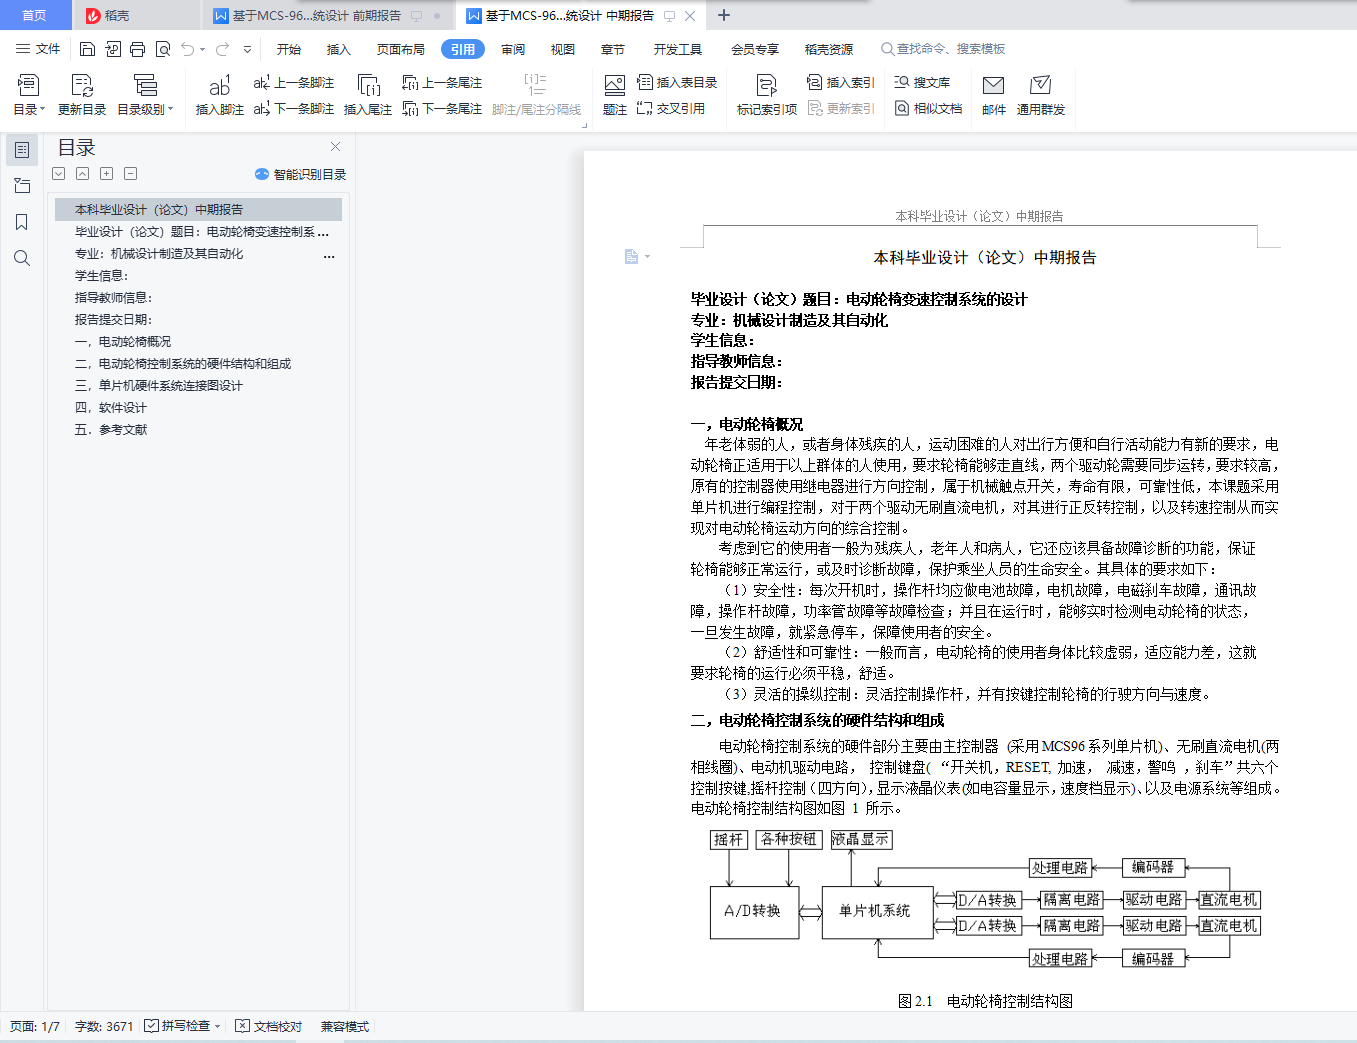1357x1043 pixels.
Task: Open the 搜文库 library search tool
Action: tap(922, 82)
